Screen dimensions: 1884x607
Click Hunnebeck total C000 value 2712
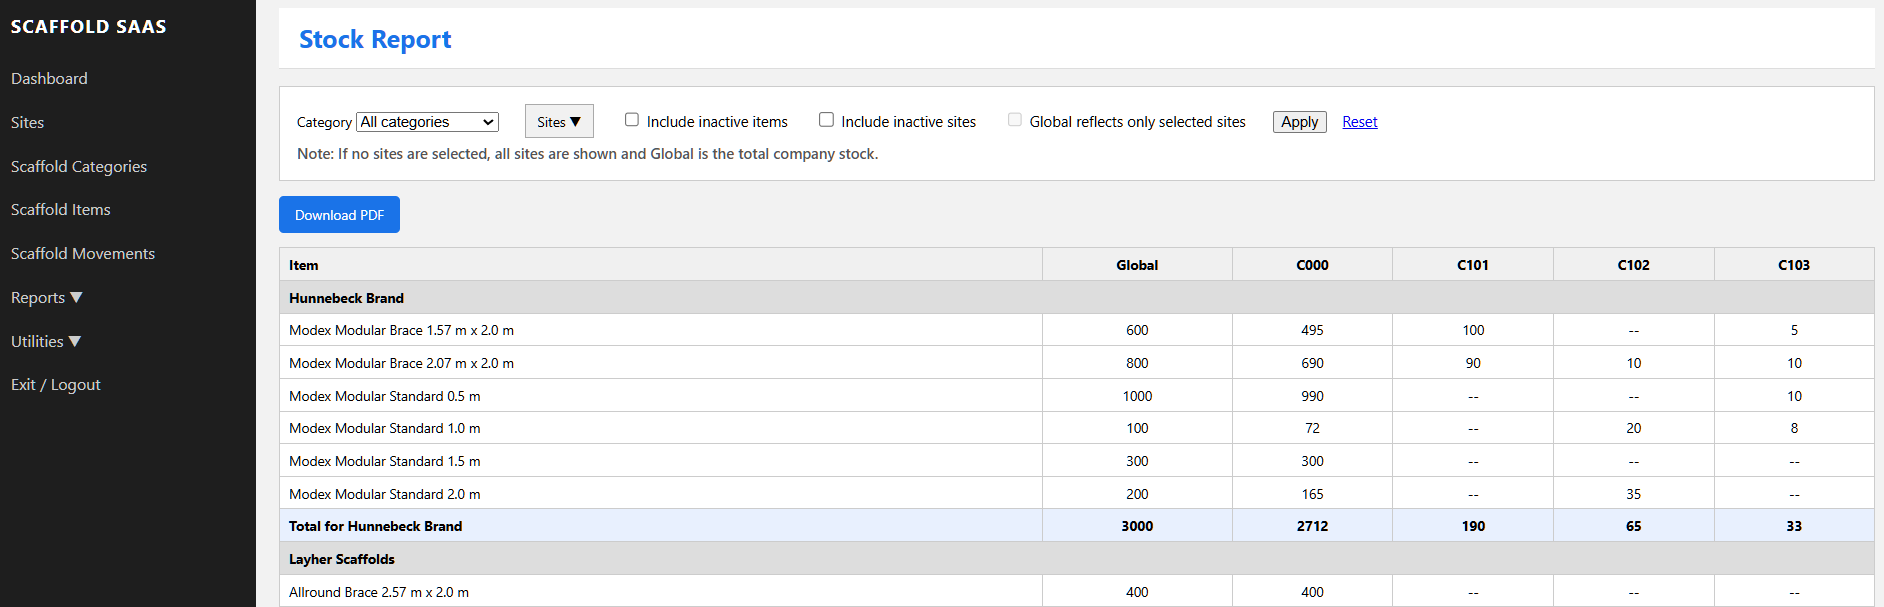click(1312, 526)
